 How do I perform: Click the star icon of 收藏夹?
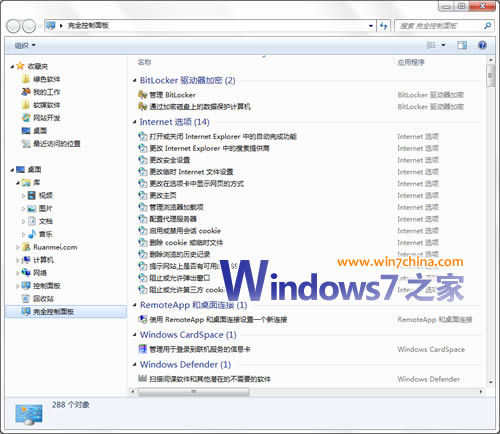coord(20,66)
